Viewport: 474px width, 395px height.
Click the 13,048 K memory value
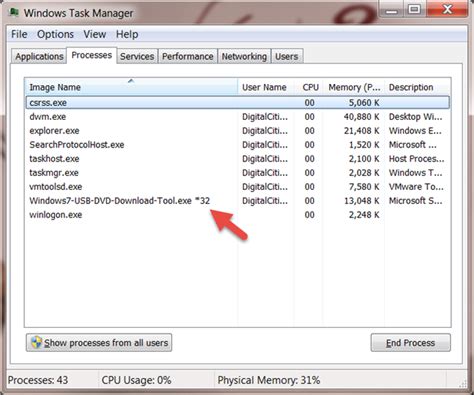(x=361, y=201)
